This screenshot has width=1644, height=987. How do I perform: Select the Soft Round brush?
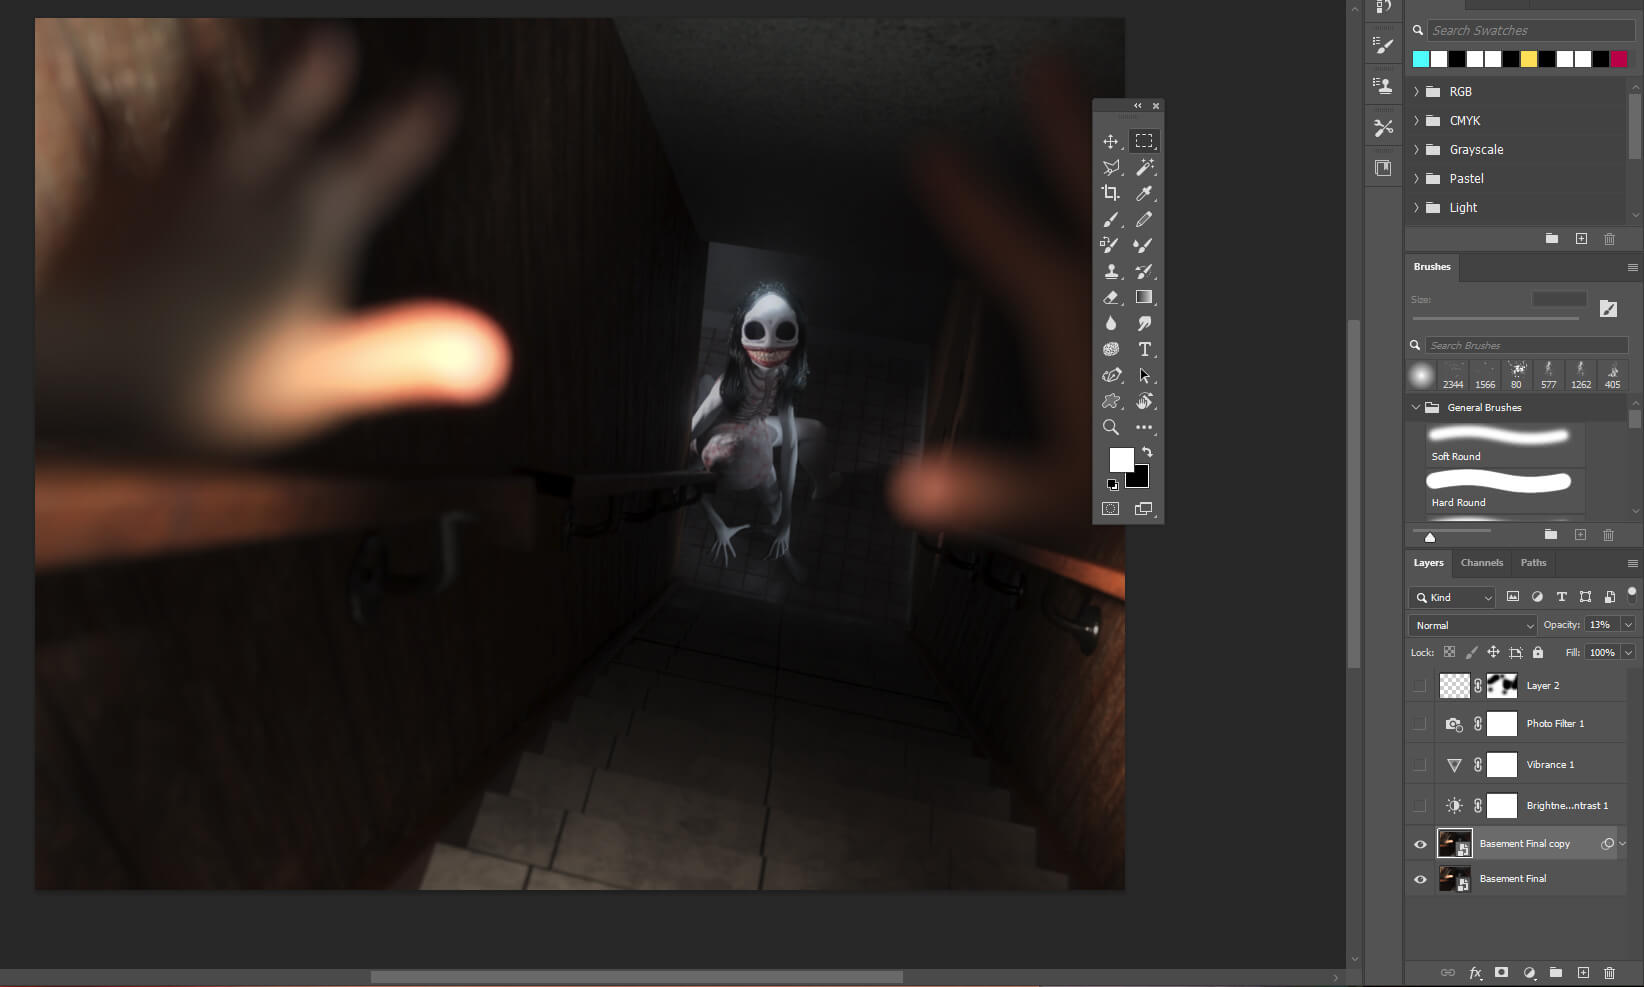coord(1505,445)
